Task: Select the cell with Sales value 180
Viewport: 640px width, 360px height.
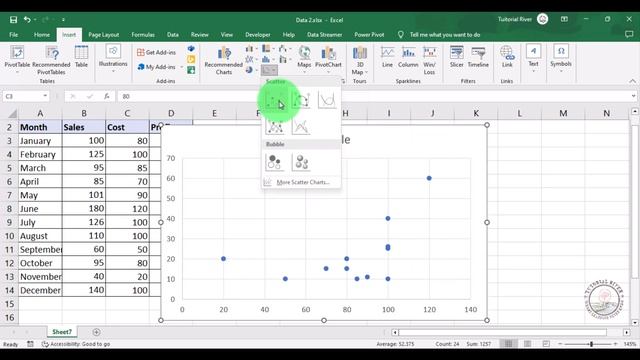Action: coord(84,209)
